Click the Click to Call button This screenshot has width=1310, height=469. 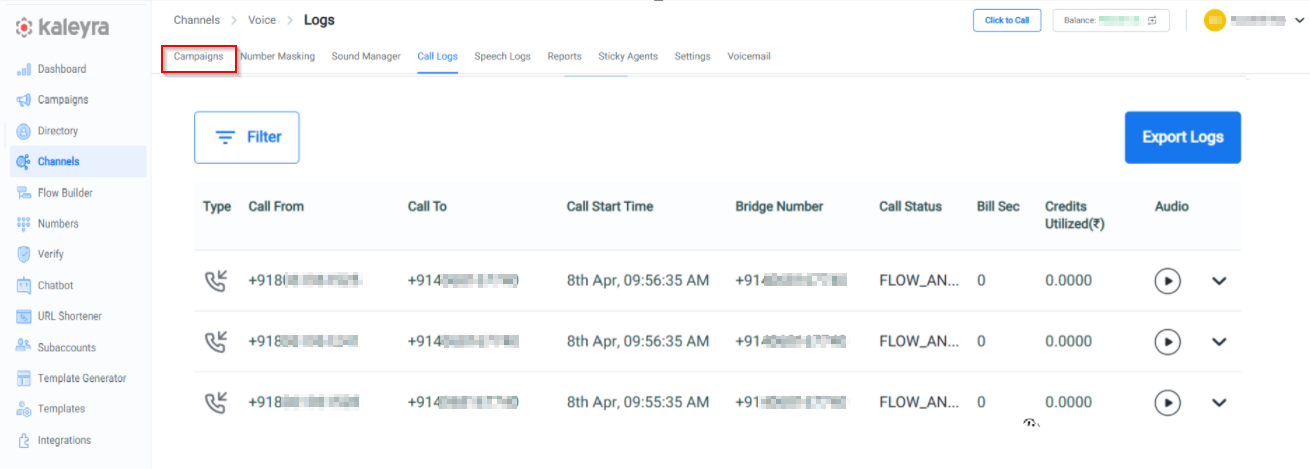tap(1007, 20)
